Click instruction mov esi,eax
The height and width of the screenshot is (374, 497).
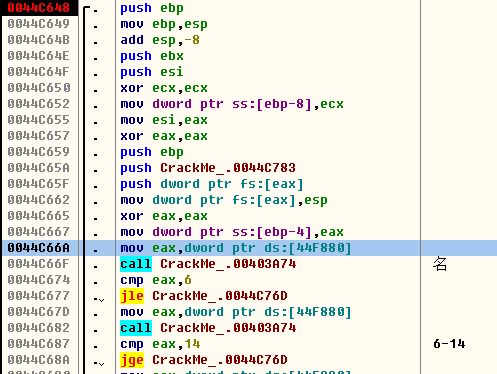coord(164,120)
